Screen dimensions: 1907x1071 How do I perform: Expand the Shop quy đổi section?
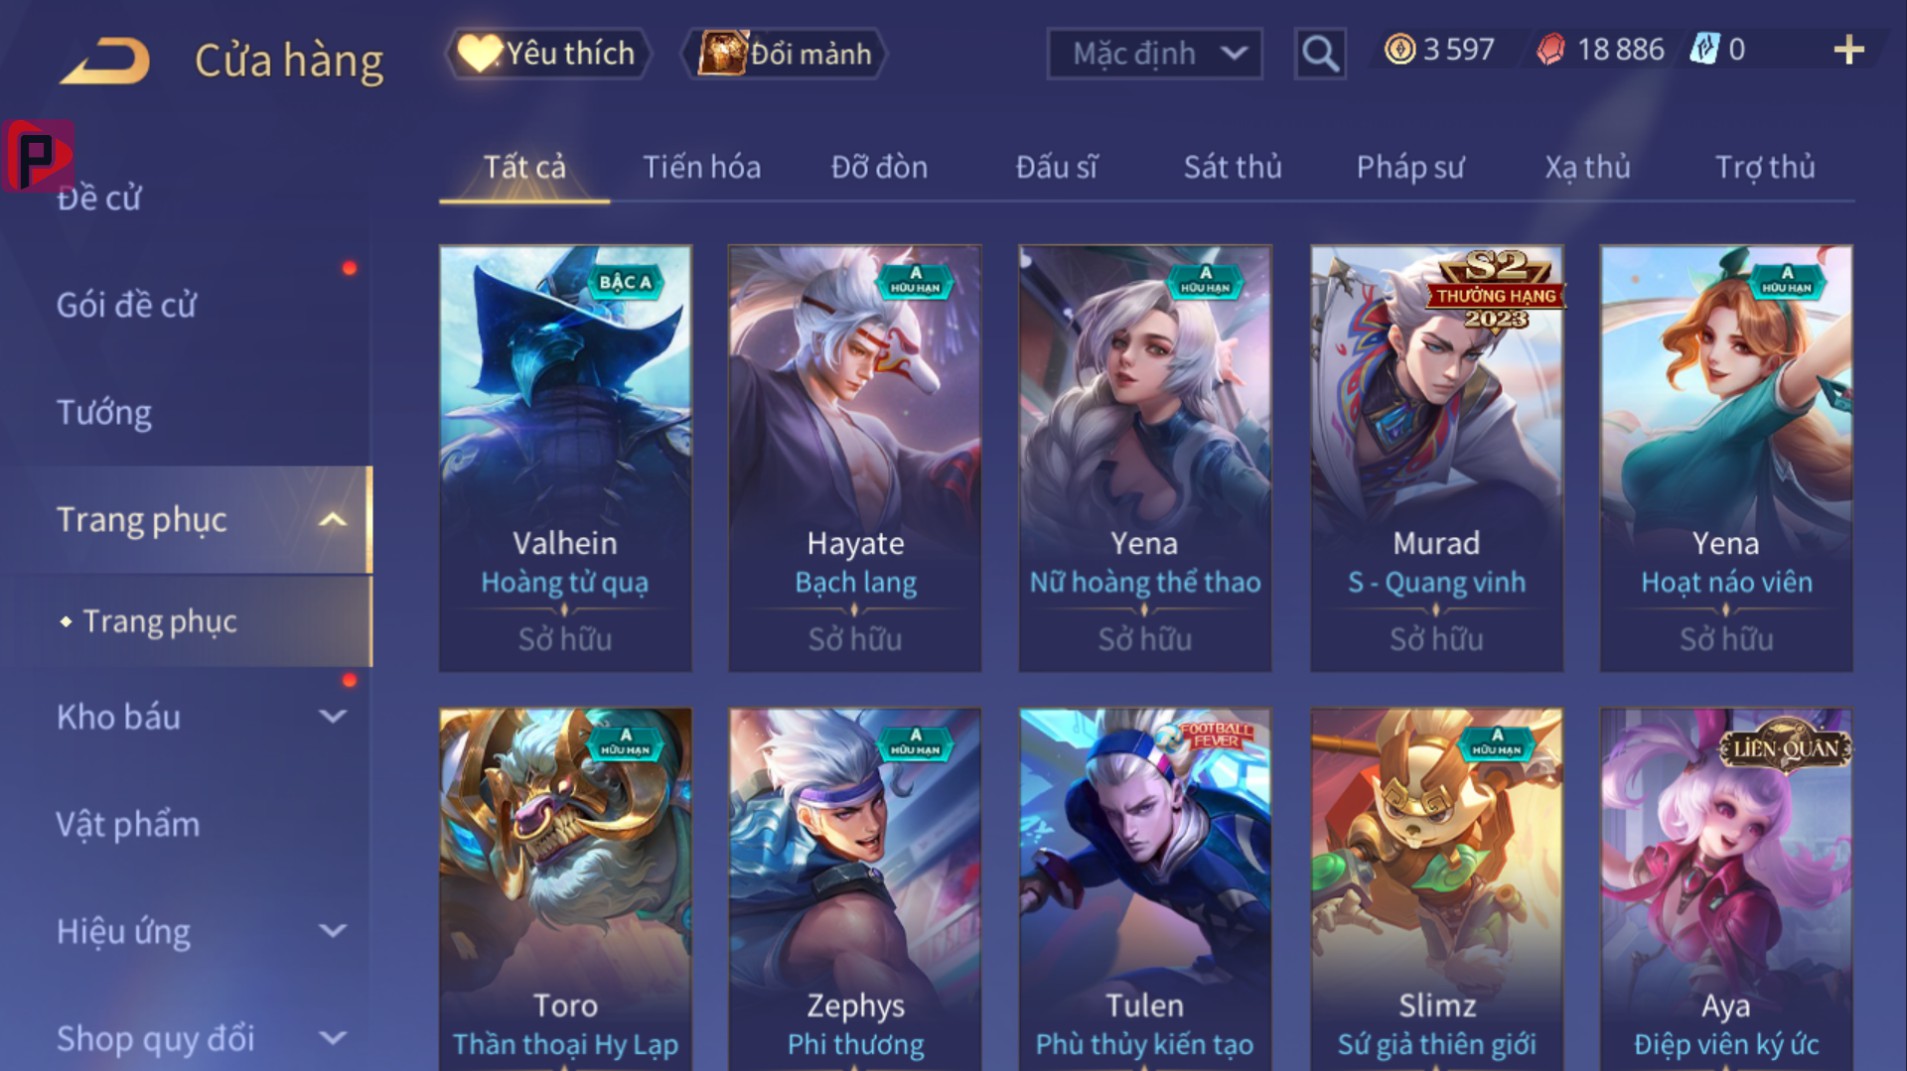pyautogui.click(x=332, y=1038)
